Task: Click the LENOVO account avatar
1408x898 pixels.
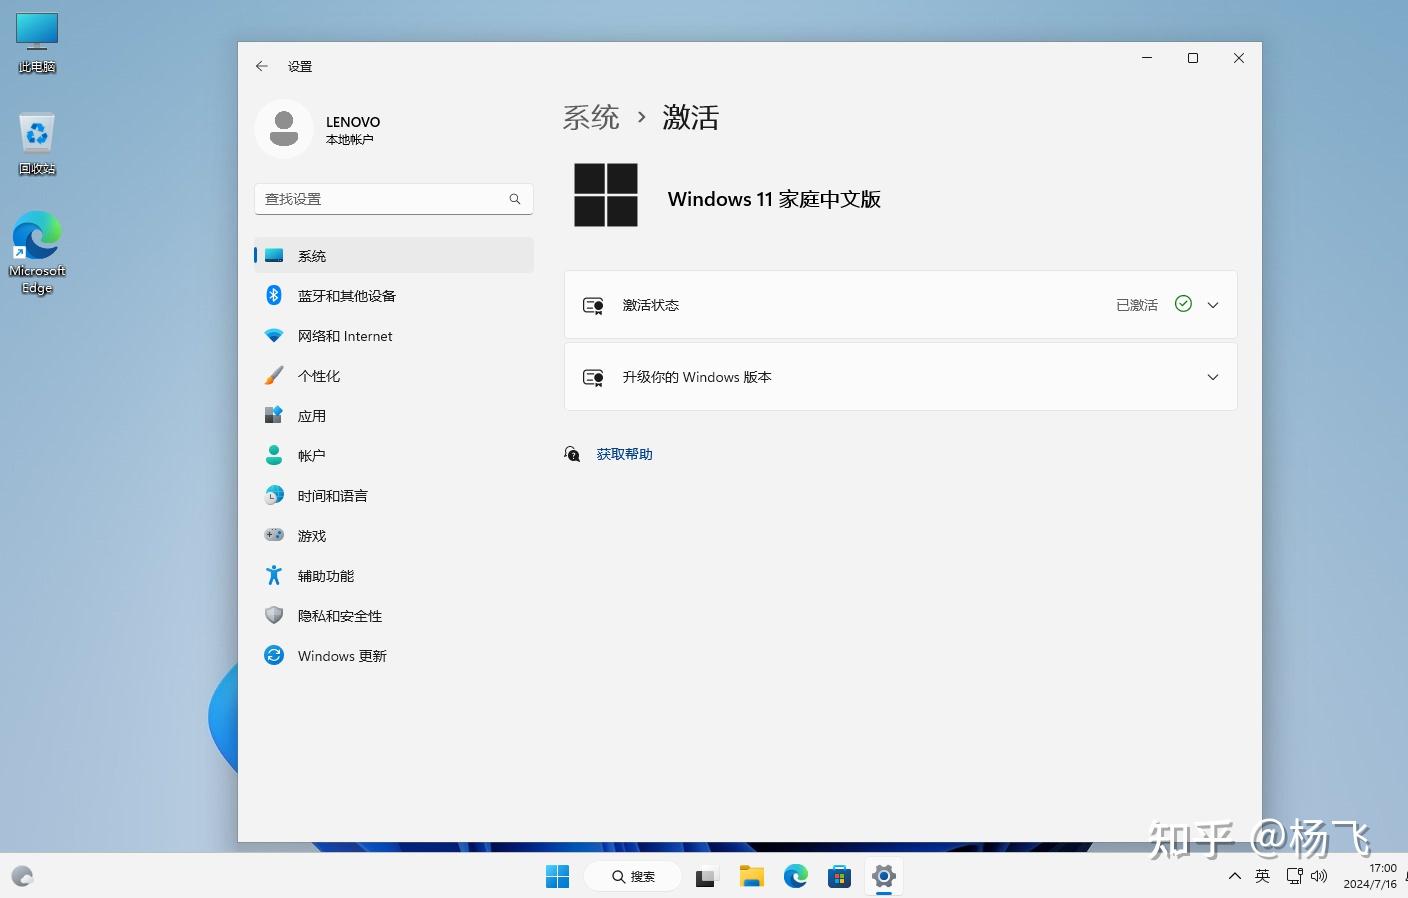Action: click(283, 129)
